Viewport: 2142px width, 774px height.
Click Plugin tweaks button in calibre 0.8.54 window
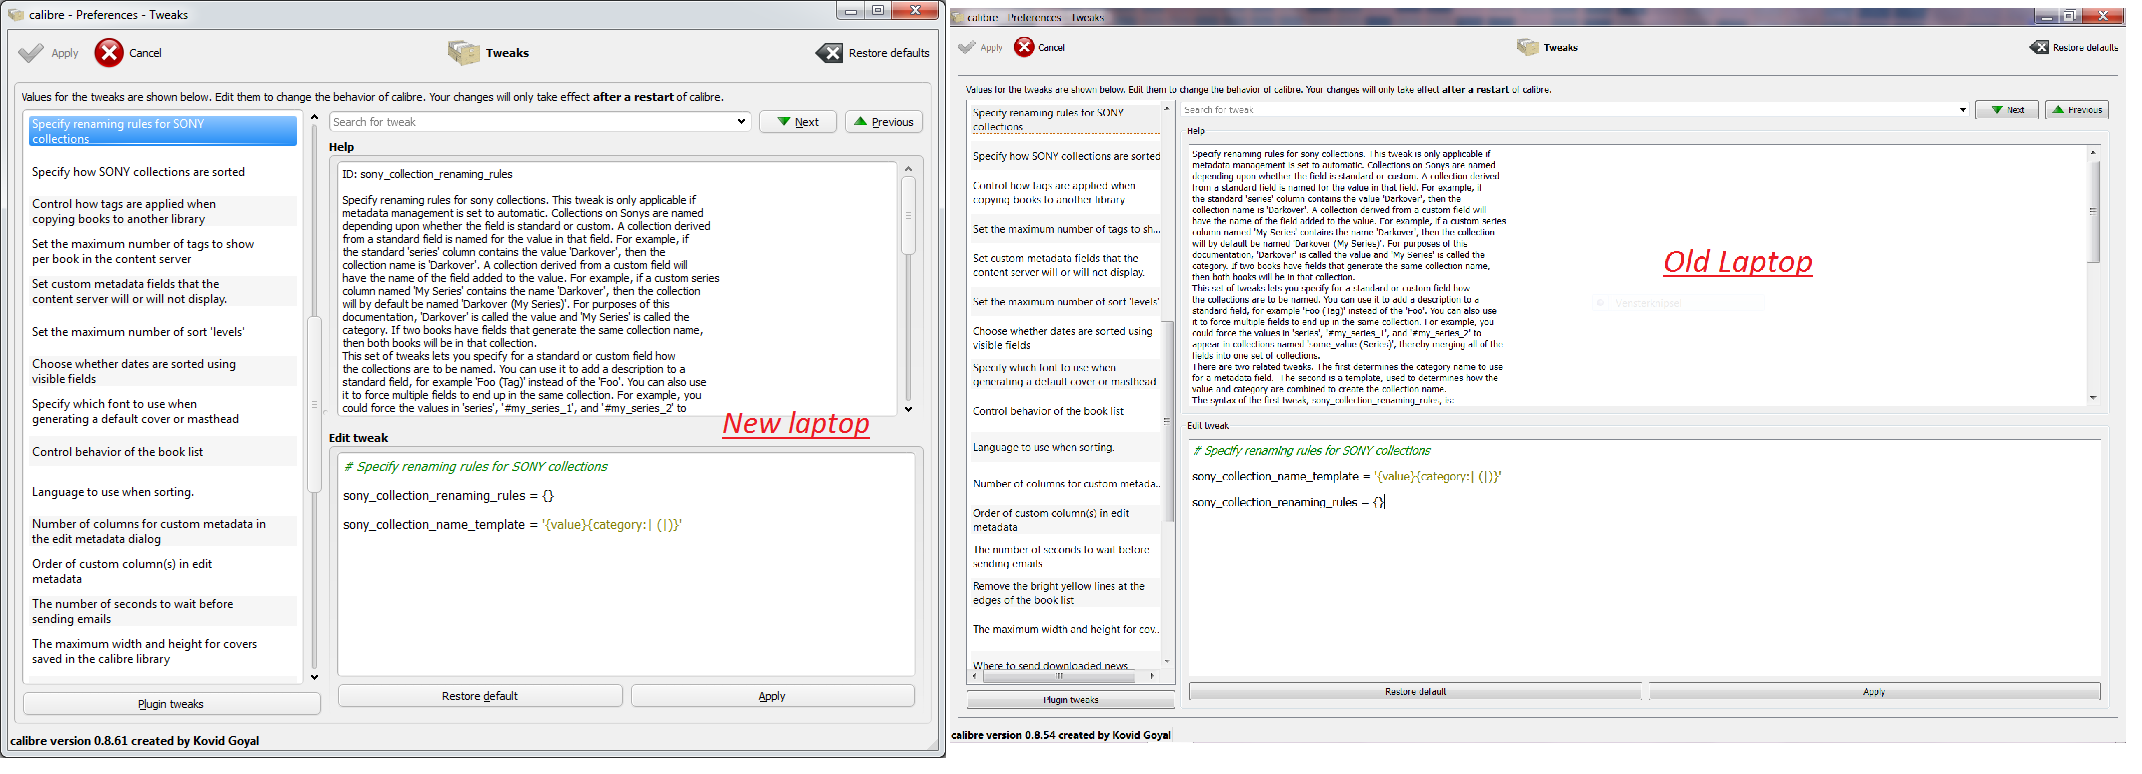click(1071, 700)
